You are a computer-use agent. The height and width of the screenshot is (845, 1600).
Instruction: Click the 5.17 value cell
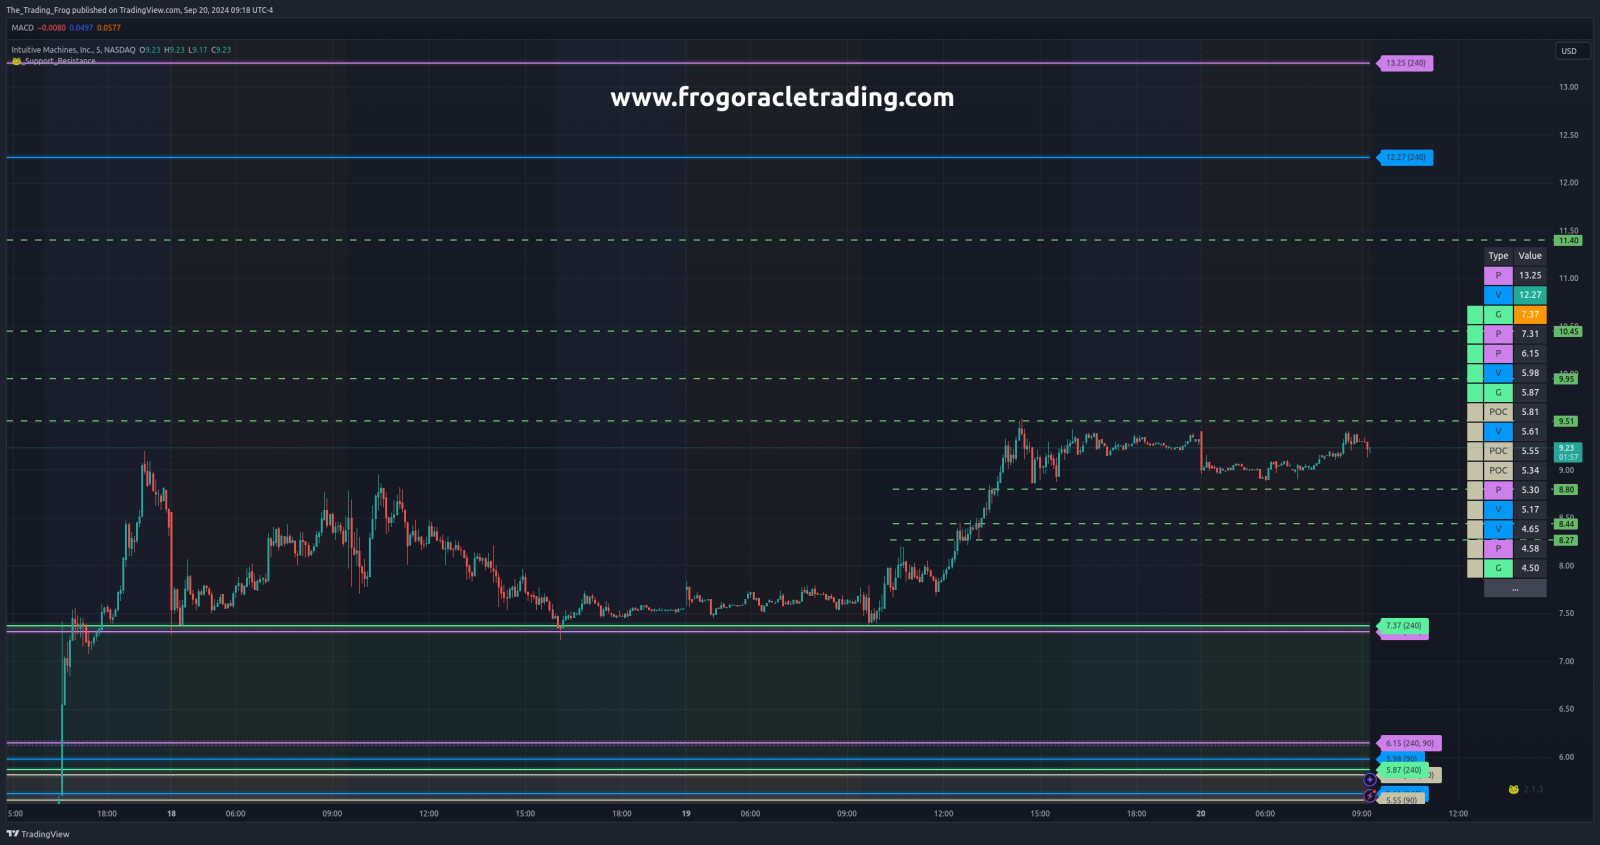(1530, 510)
